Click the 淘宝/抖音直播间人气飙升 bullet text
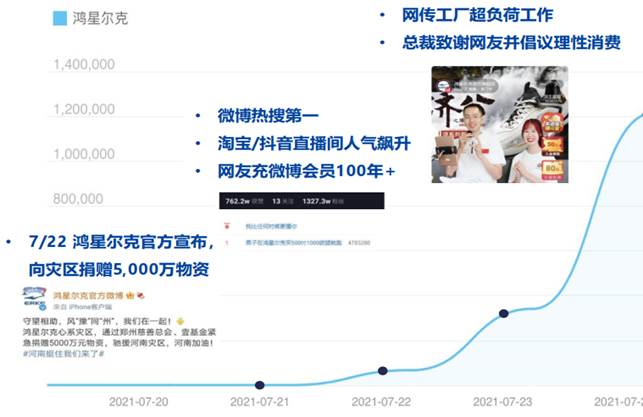This screenshot has width=643, height=417. (x=314, y=144)
